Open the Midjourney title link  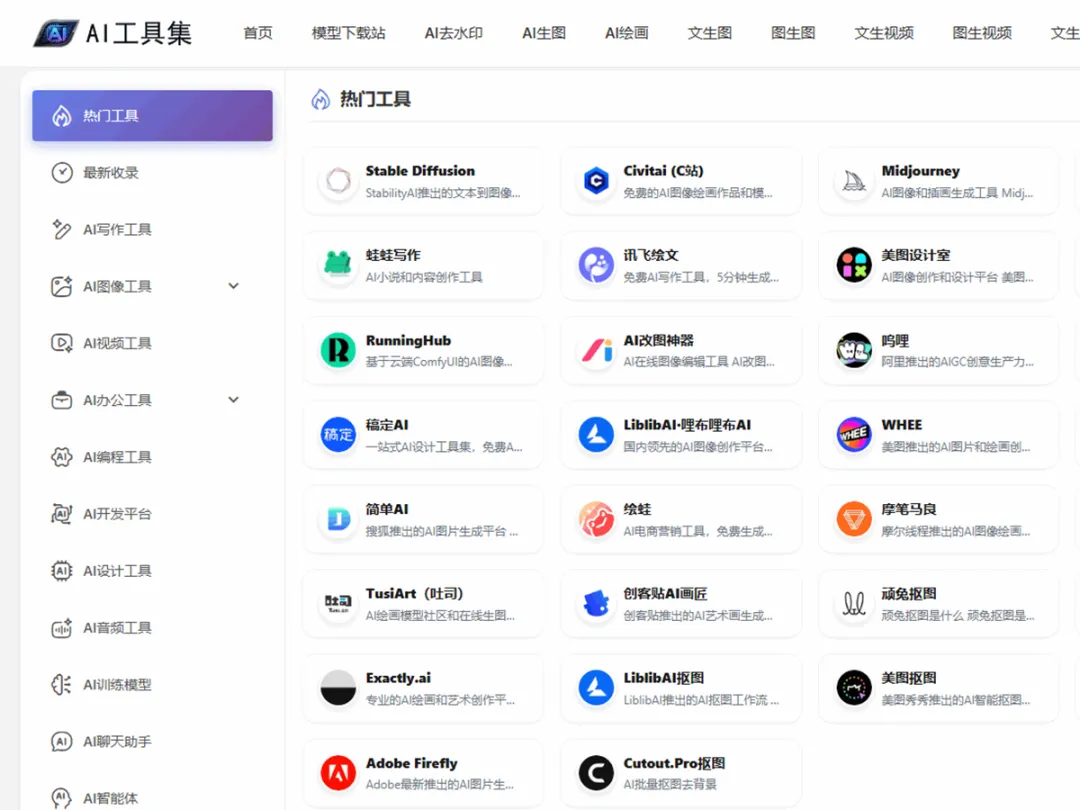point(920,171)
